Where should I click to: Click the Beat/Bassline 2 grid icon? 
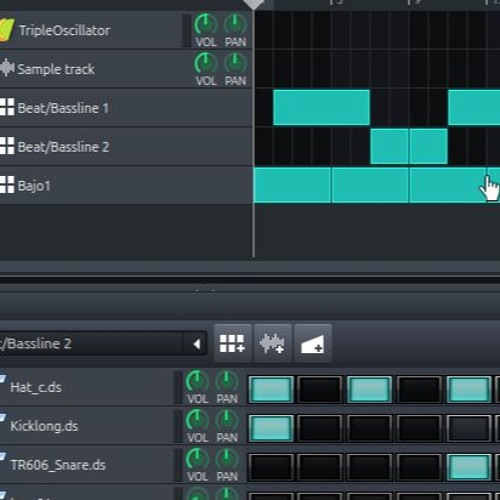point(7,146)
